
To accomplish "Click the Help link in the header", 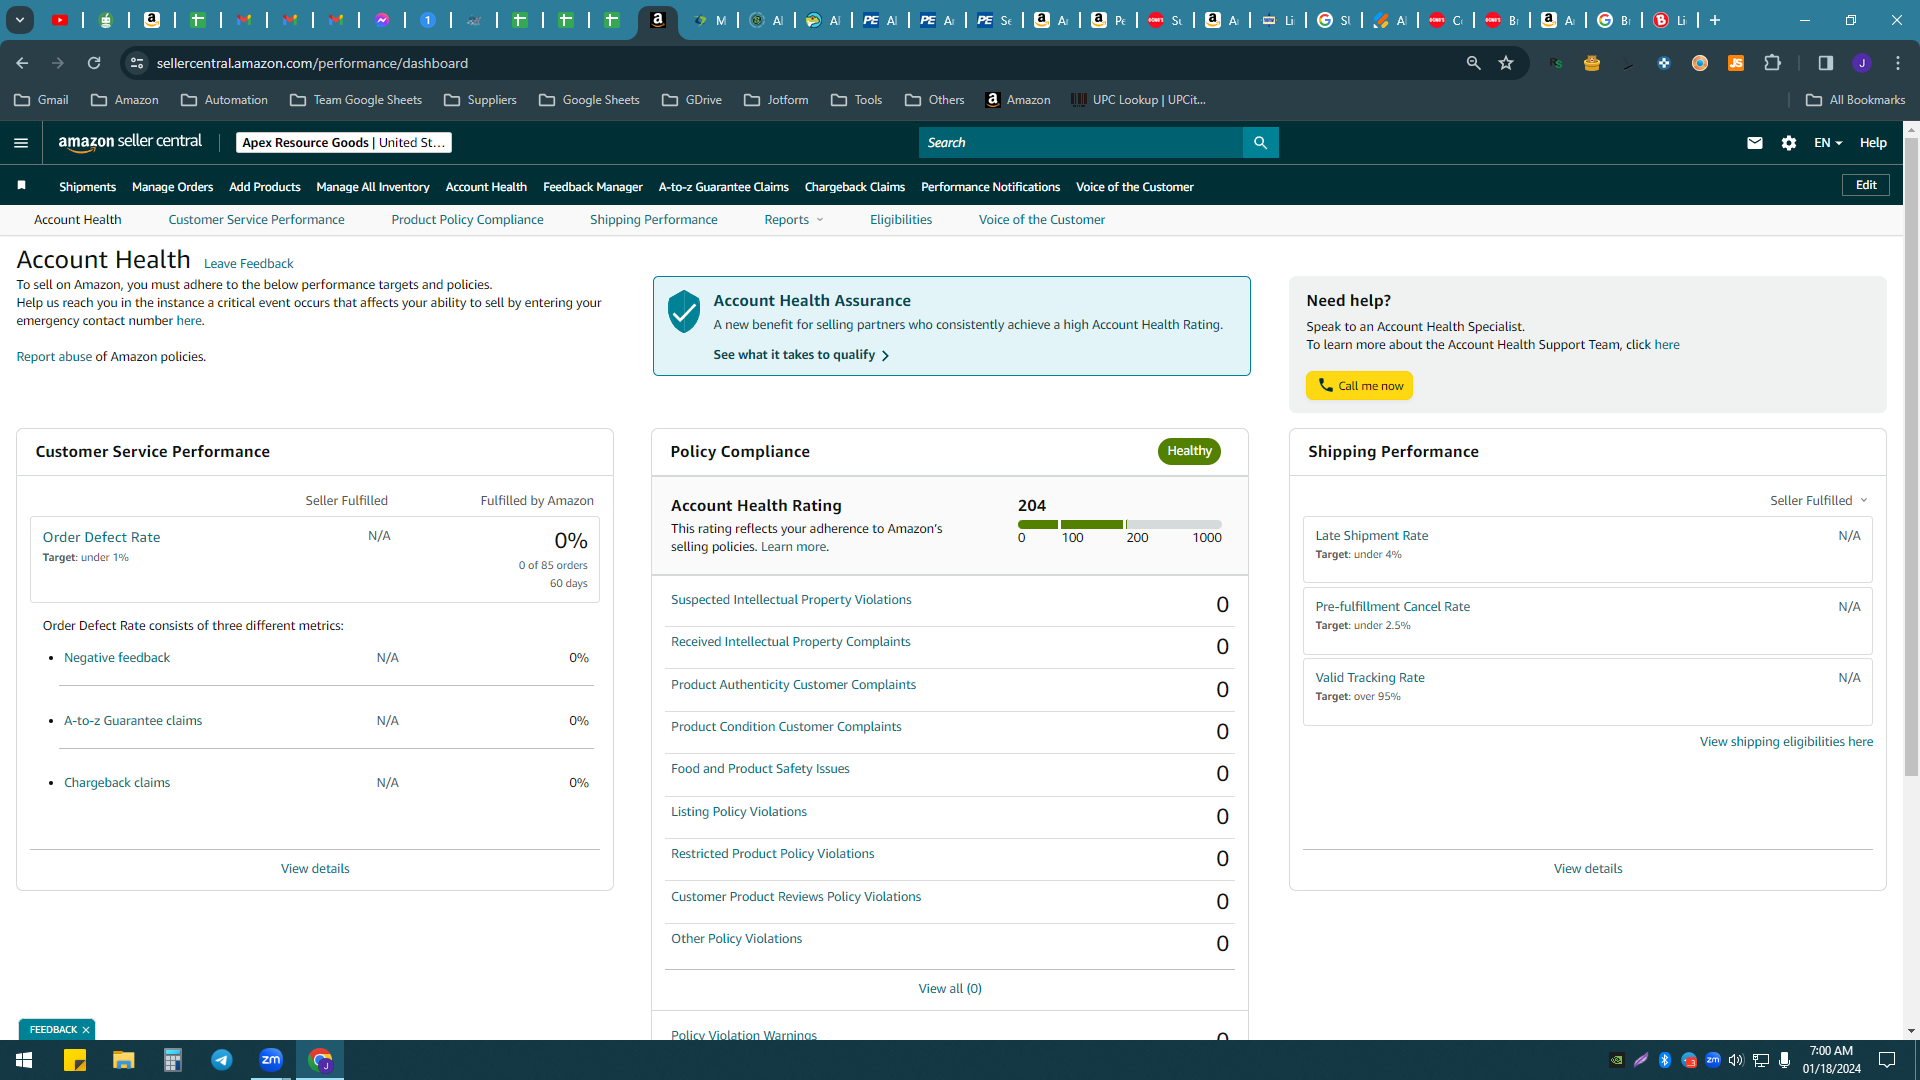I will (1872, 143).
